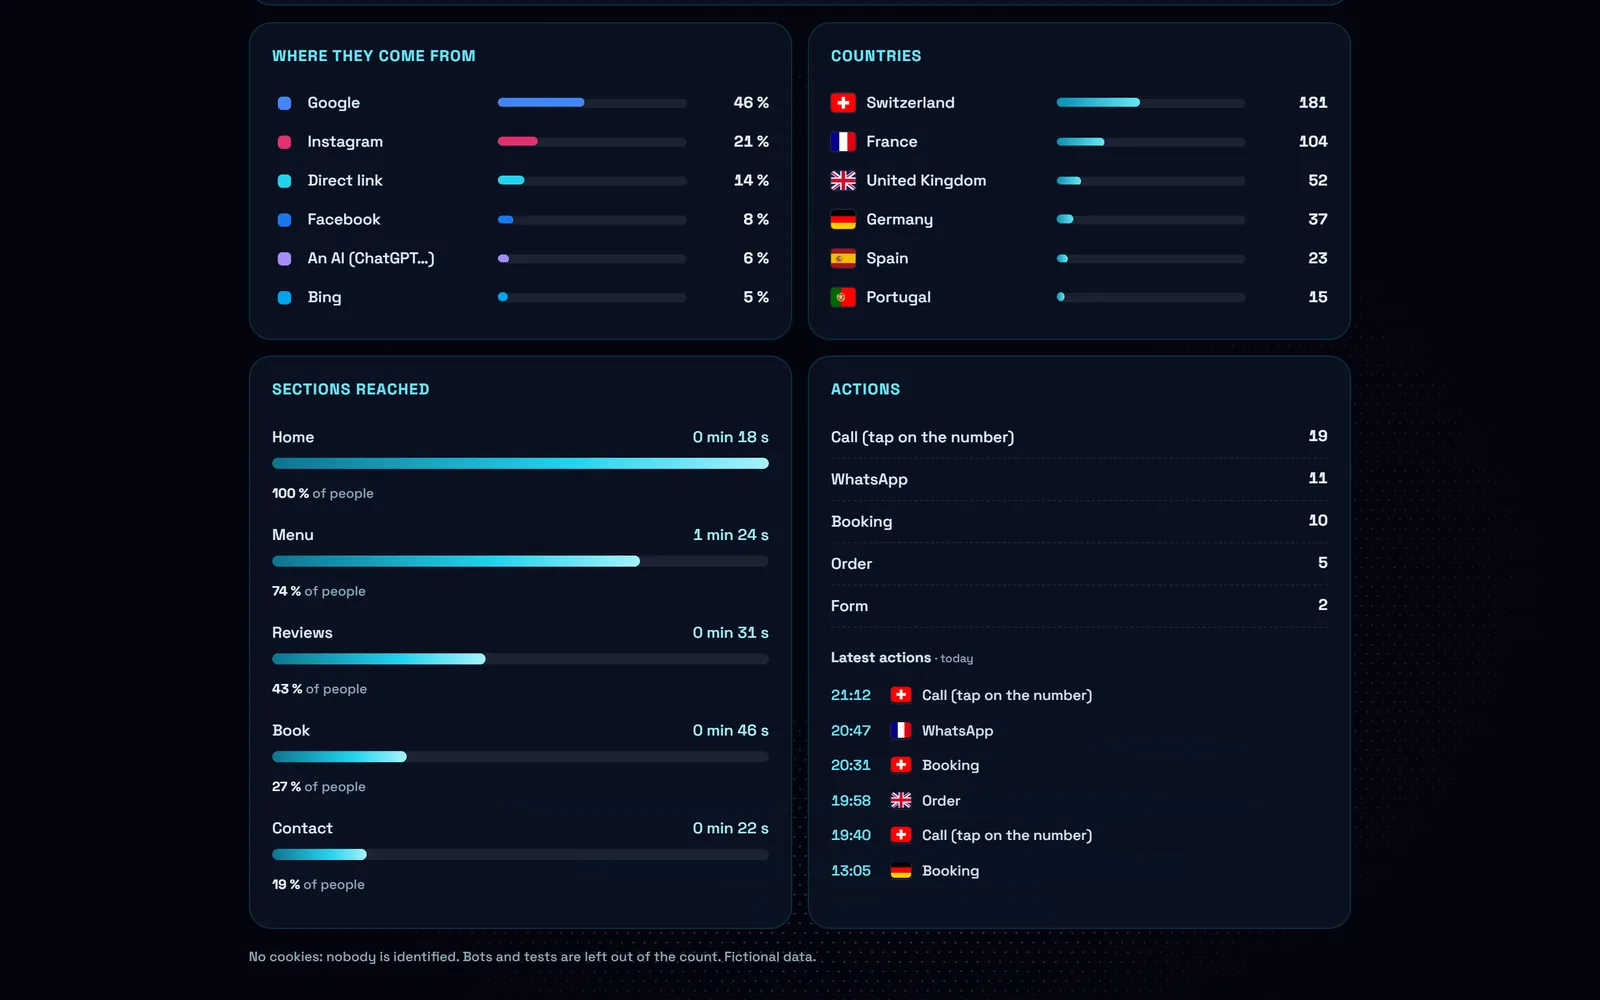Click the Switzerland flag in Countries

coord(843,103)
